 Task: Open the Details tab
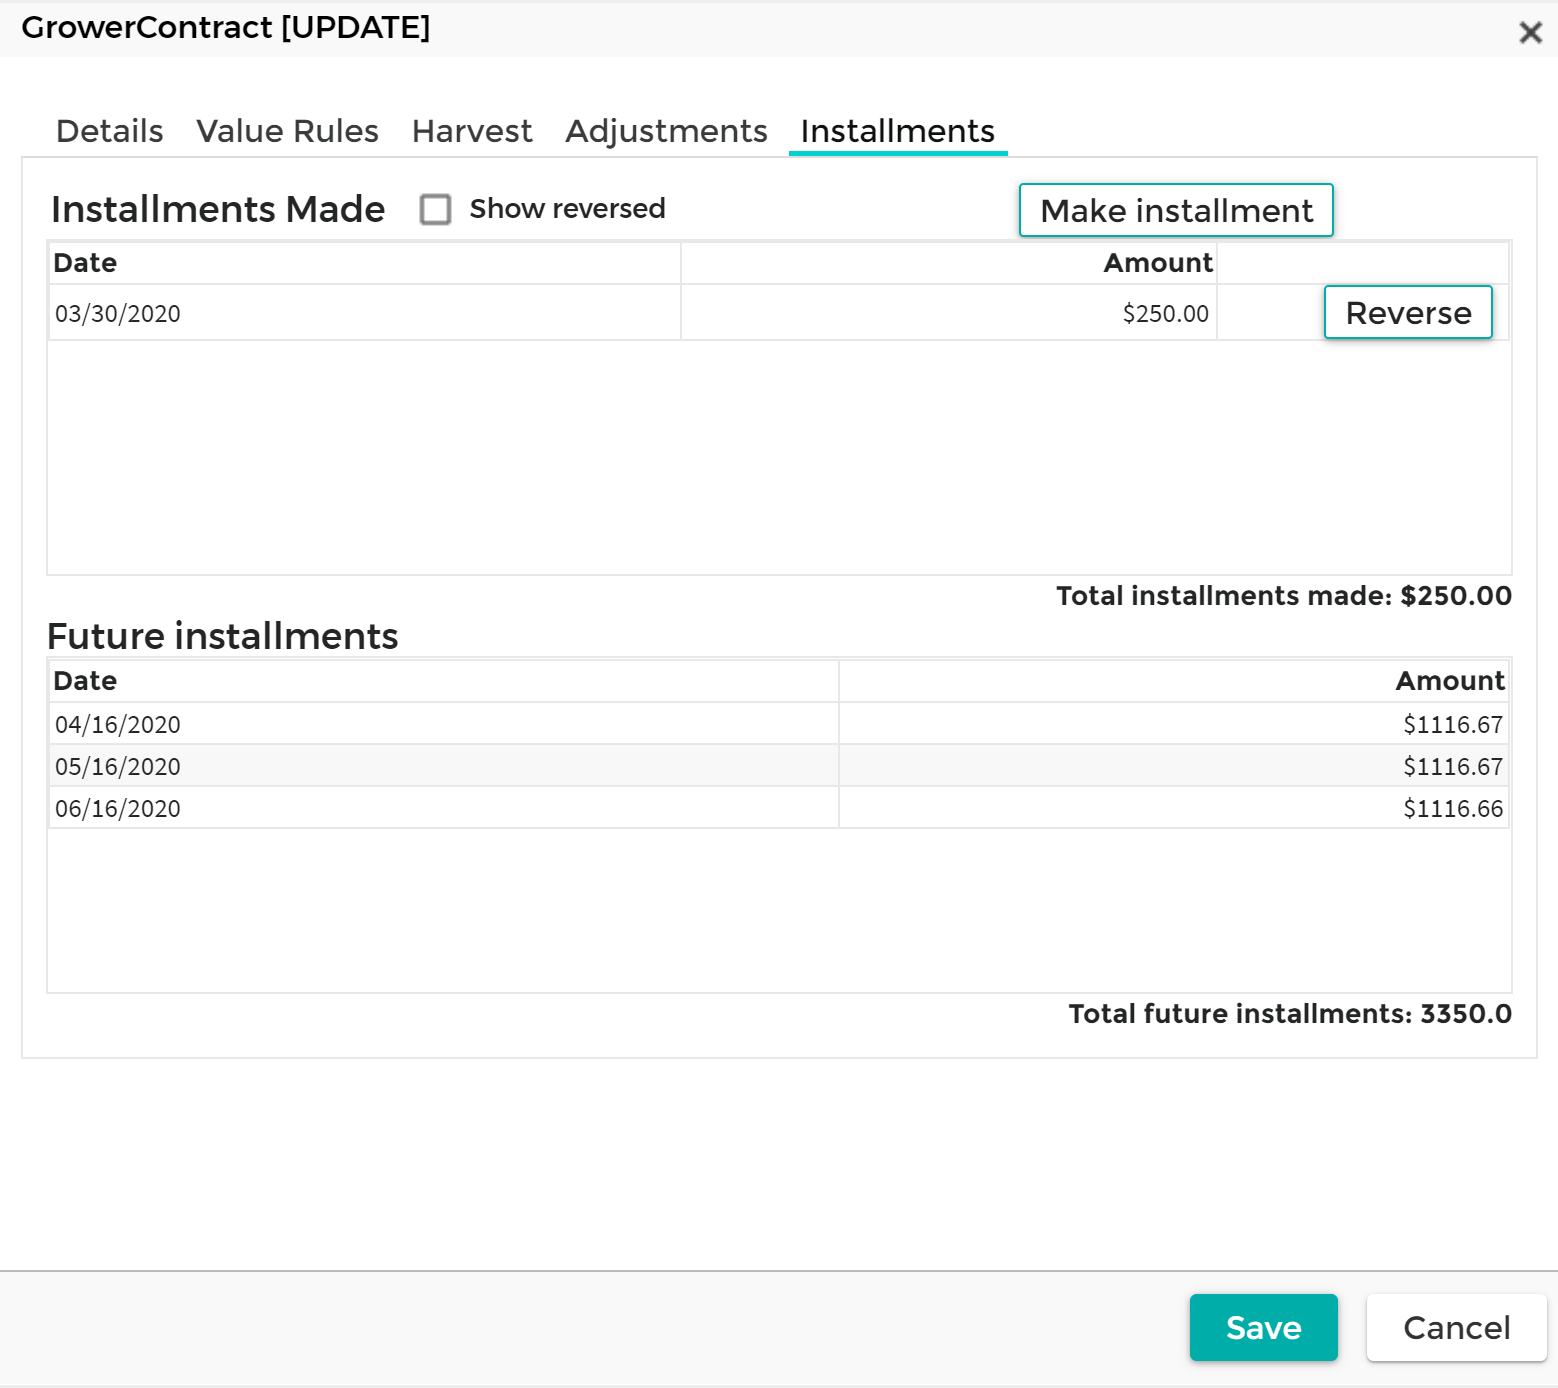pos(109,131)
